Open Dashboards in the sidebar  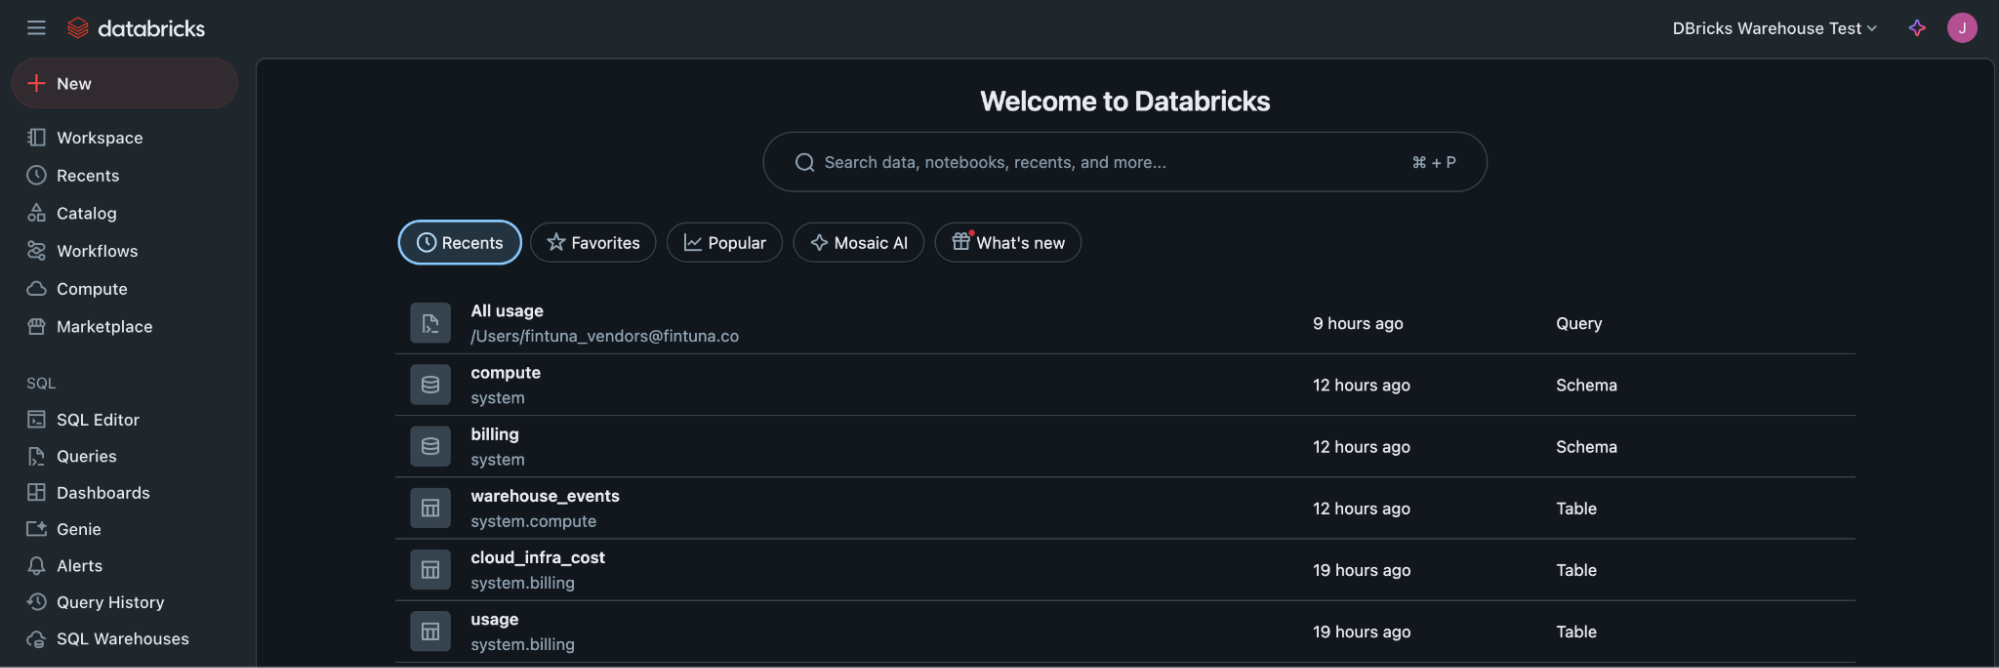point(103,493)
